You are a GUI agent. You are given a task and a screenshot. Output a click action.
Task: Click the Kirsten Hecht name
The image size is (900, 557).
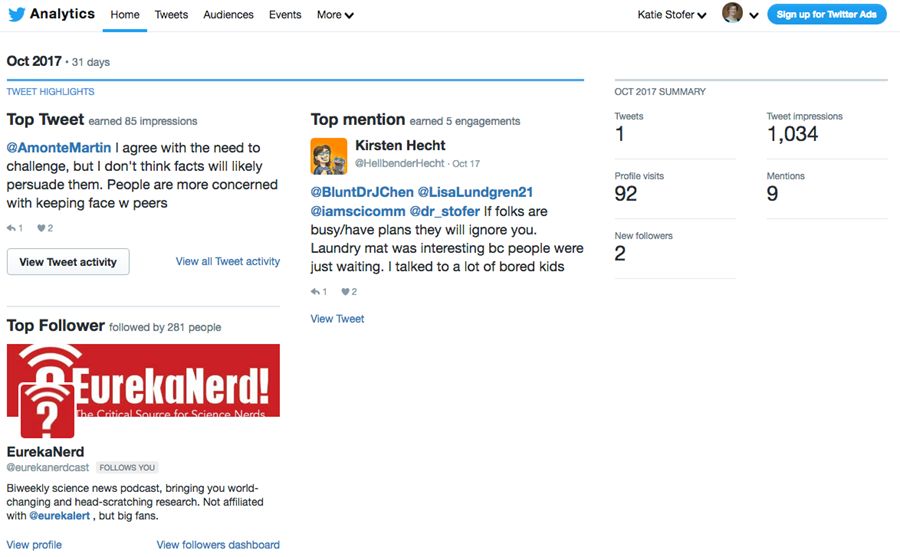click(x=400, y=145)
